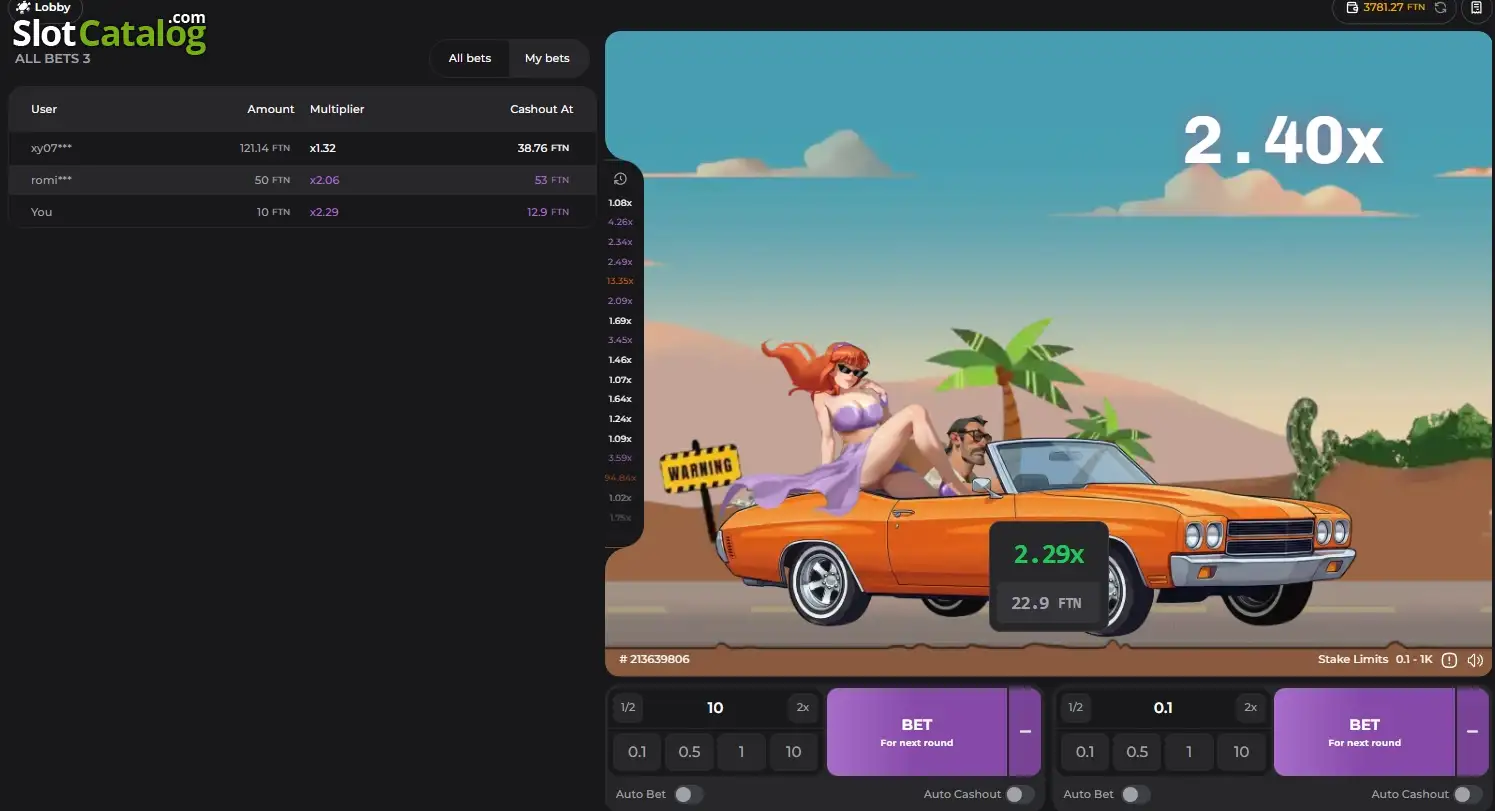Remove right bet panel with minus icon
Screen dimensions: 1495x811
(x=1472, y=732)
